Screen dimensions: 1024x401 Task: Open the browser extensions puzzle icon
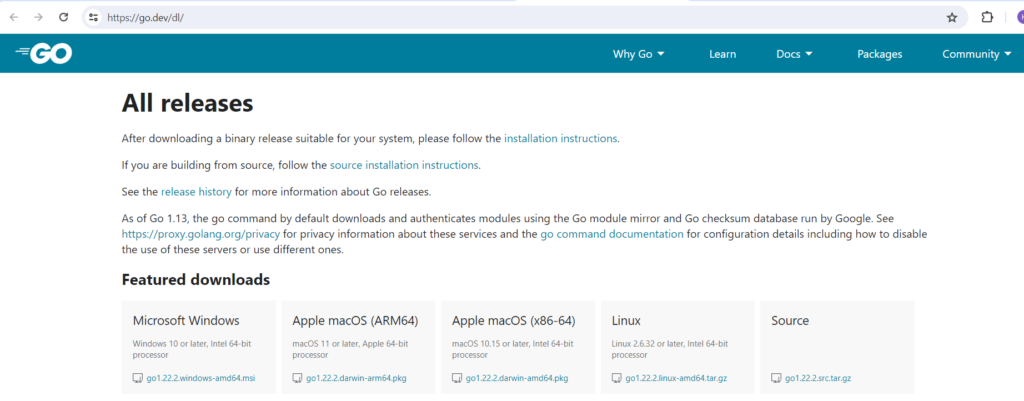pyautogui.click(x=987, y=17)
